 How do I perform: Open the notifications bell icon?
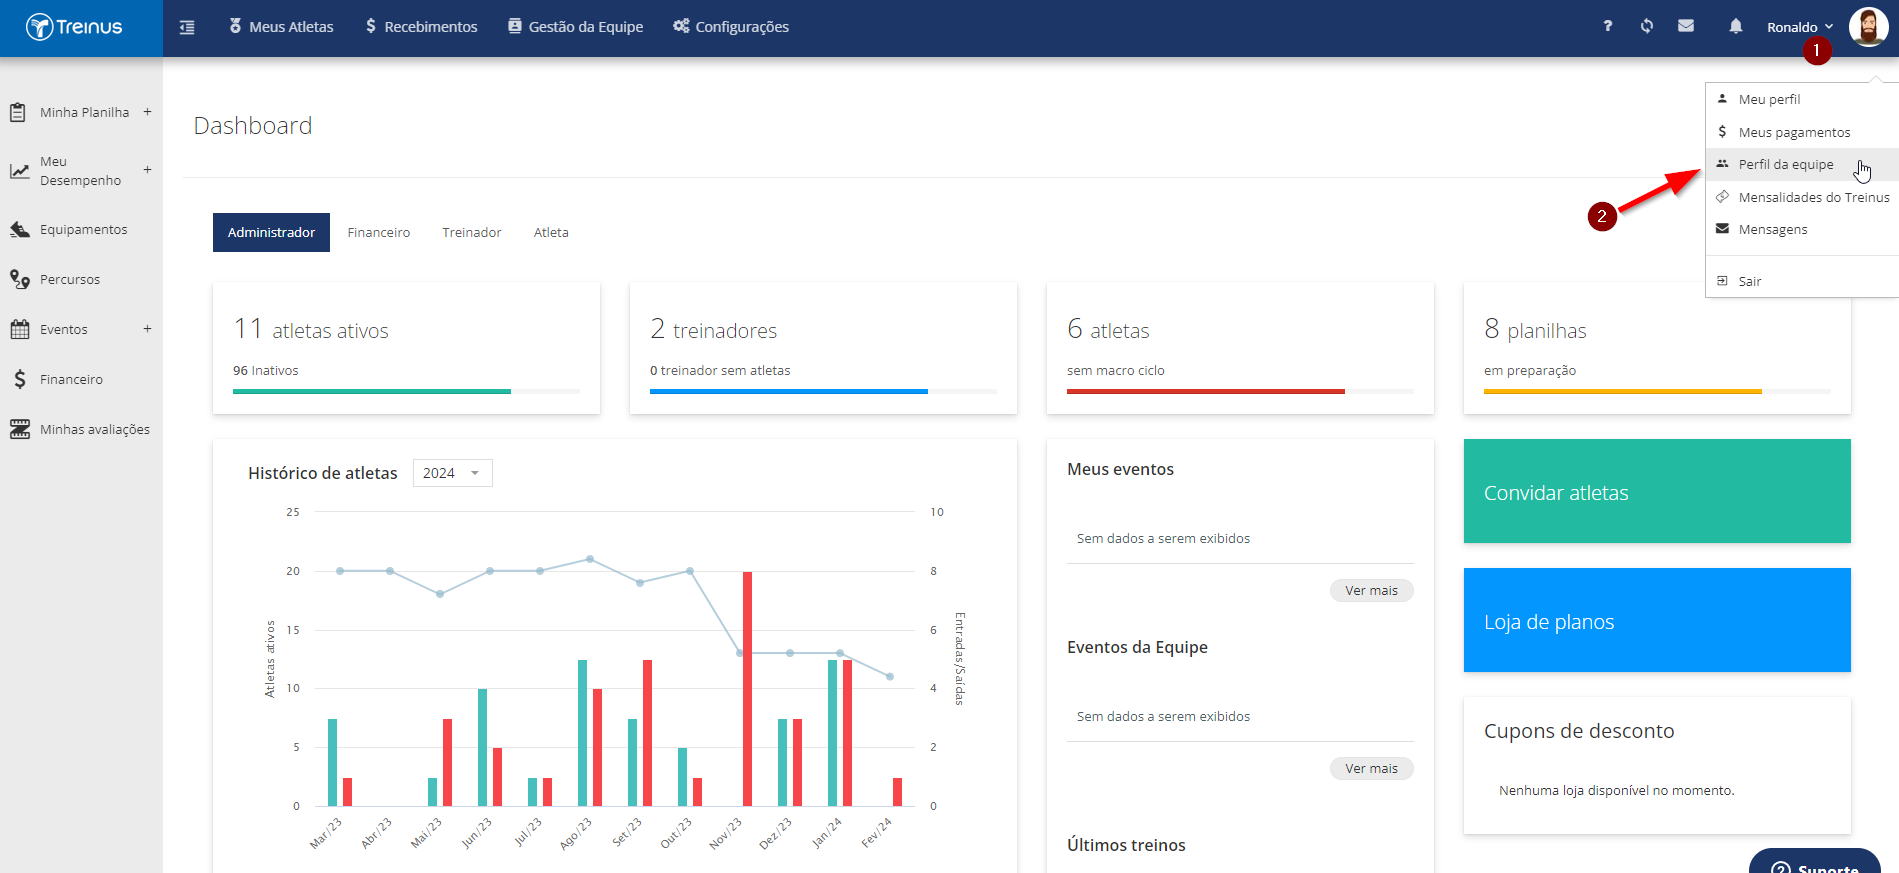point(1736,26)
